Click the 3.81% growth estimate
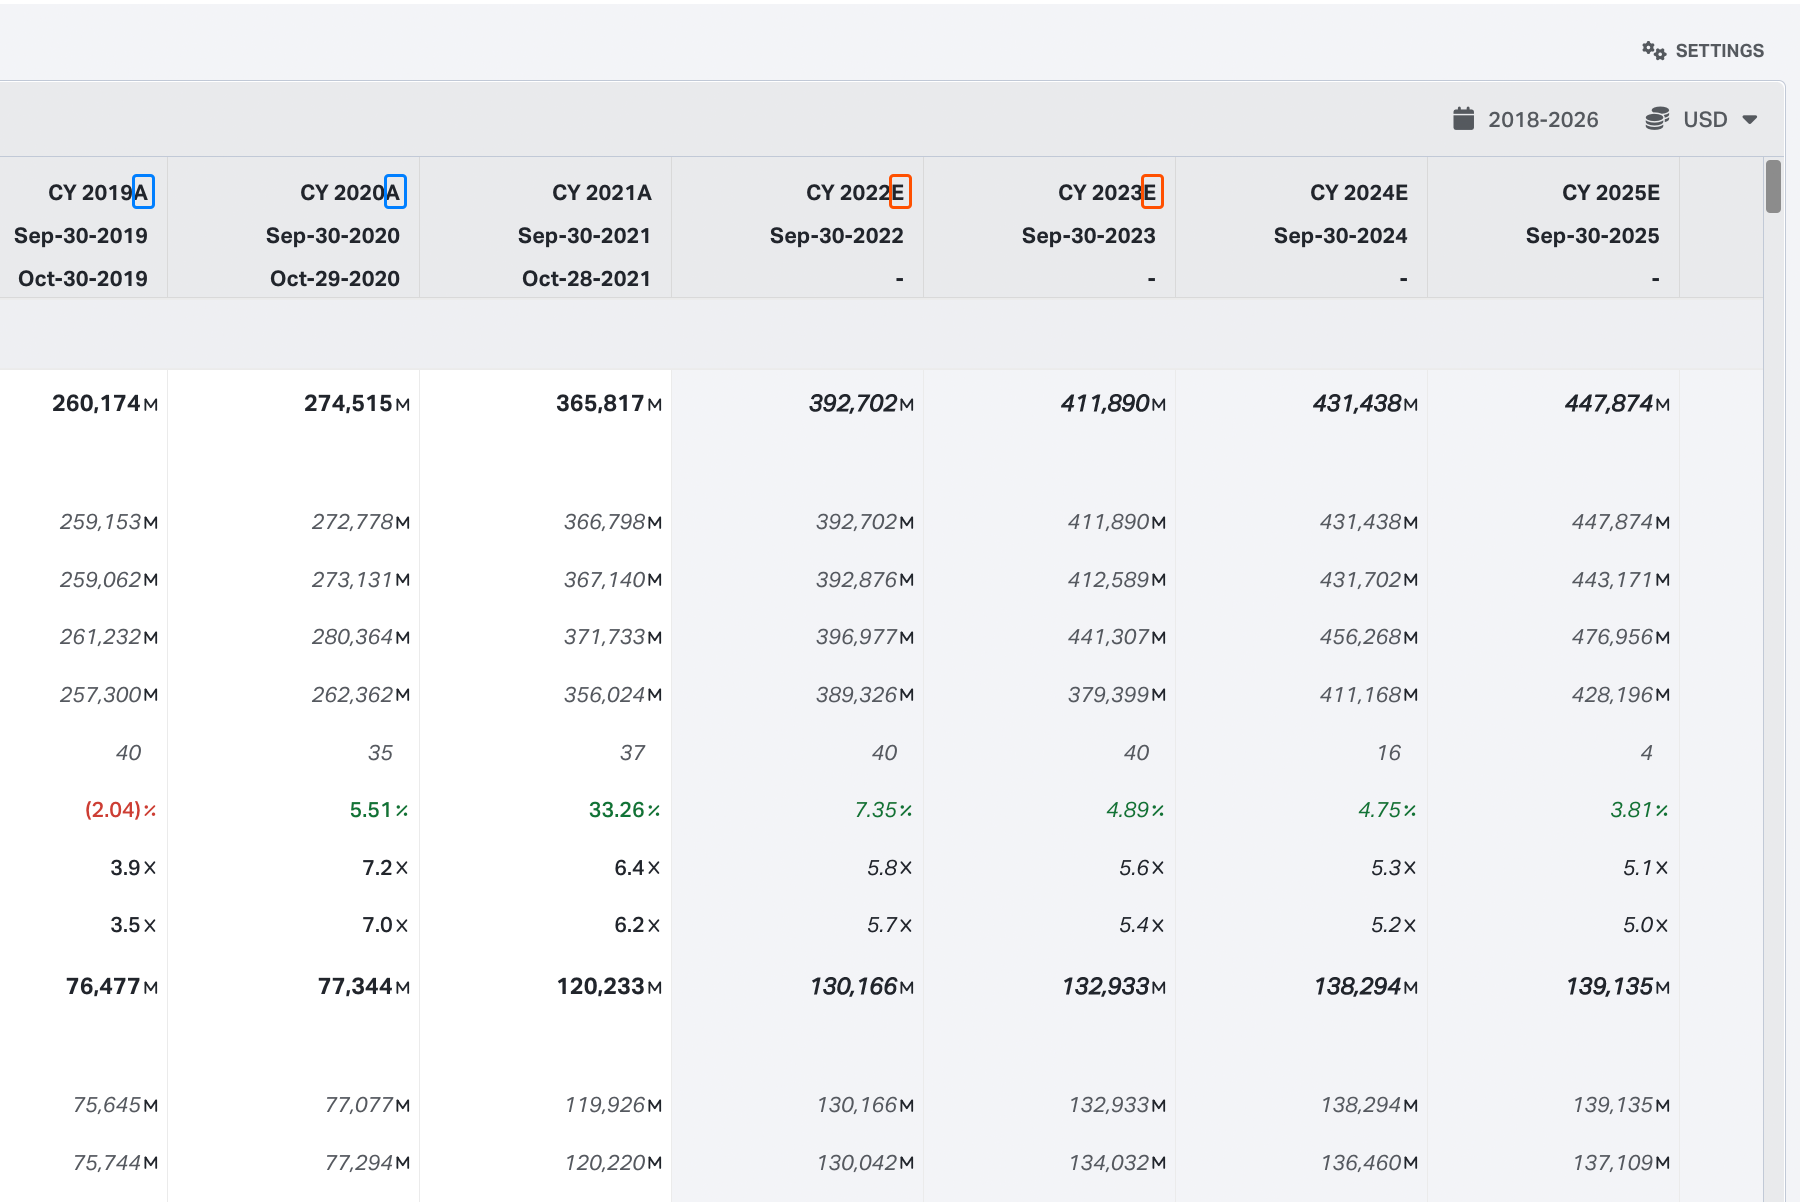 point(1640,810)
